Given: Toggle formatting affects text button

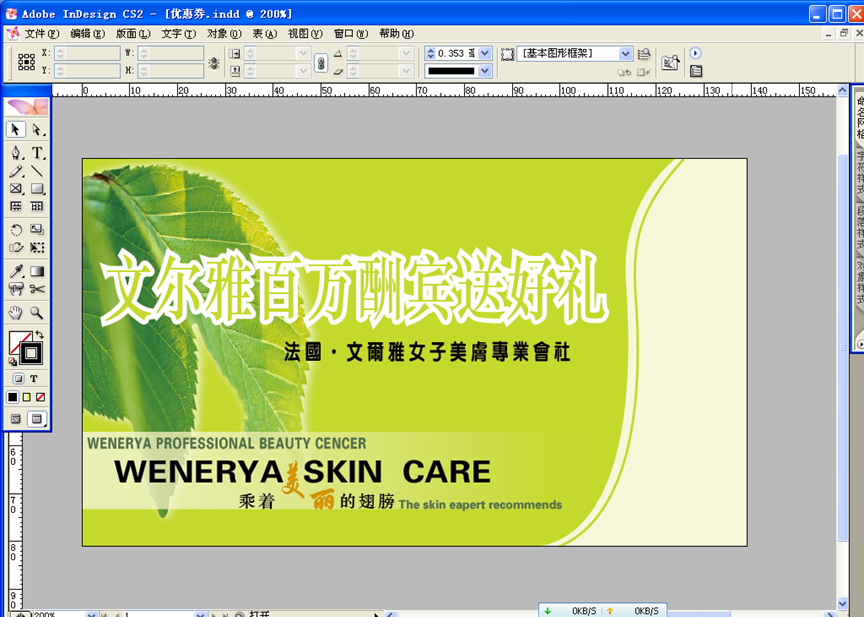Looking at the screenshot, I should coord(34,379).
